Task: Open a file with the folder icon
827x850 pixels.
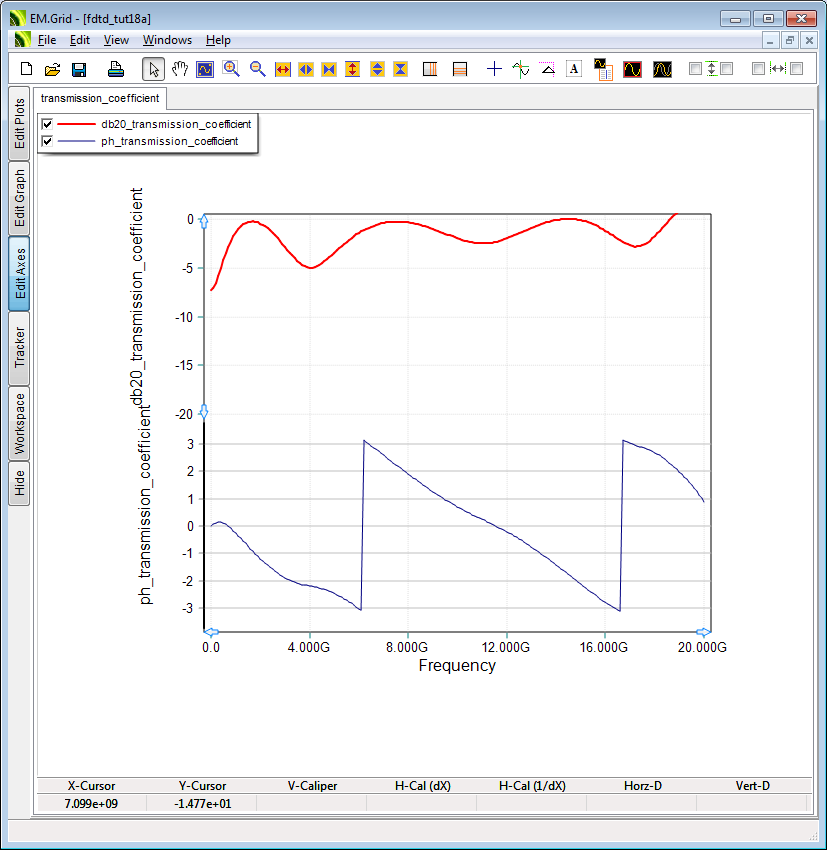Action: point(53,69)
